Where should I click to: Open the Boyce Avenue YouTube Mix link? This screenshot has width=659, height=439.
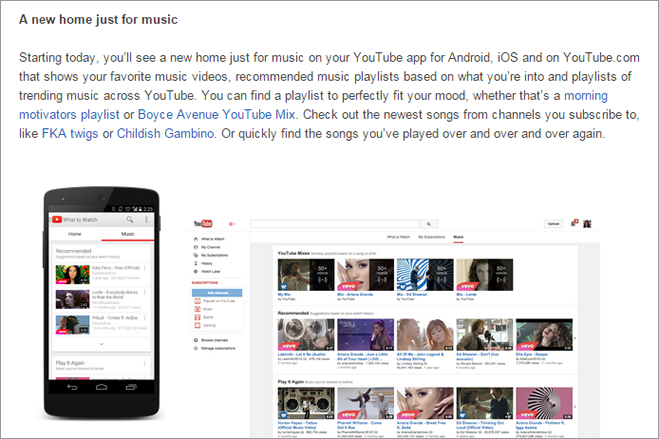pos(217,114)
